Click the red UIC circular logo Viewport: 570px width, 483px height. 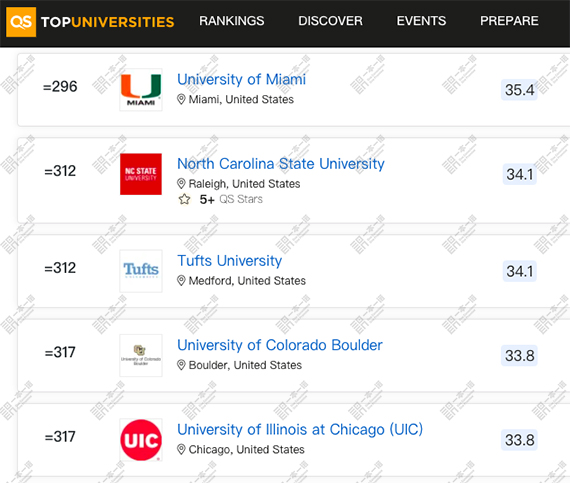(141, 440)
